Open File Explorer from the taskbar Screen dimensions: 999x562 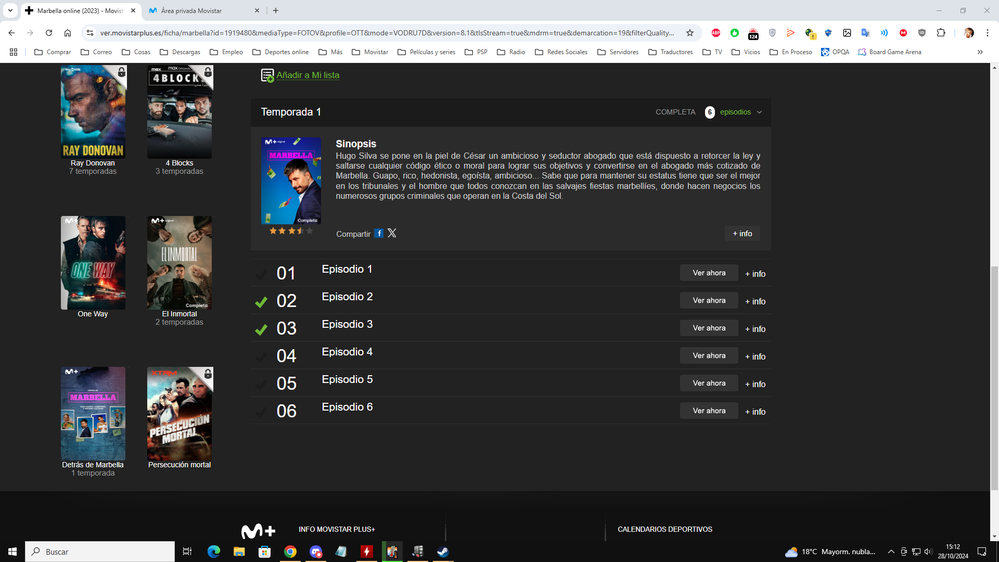(x=239, y=552)
